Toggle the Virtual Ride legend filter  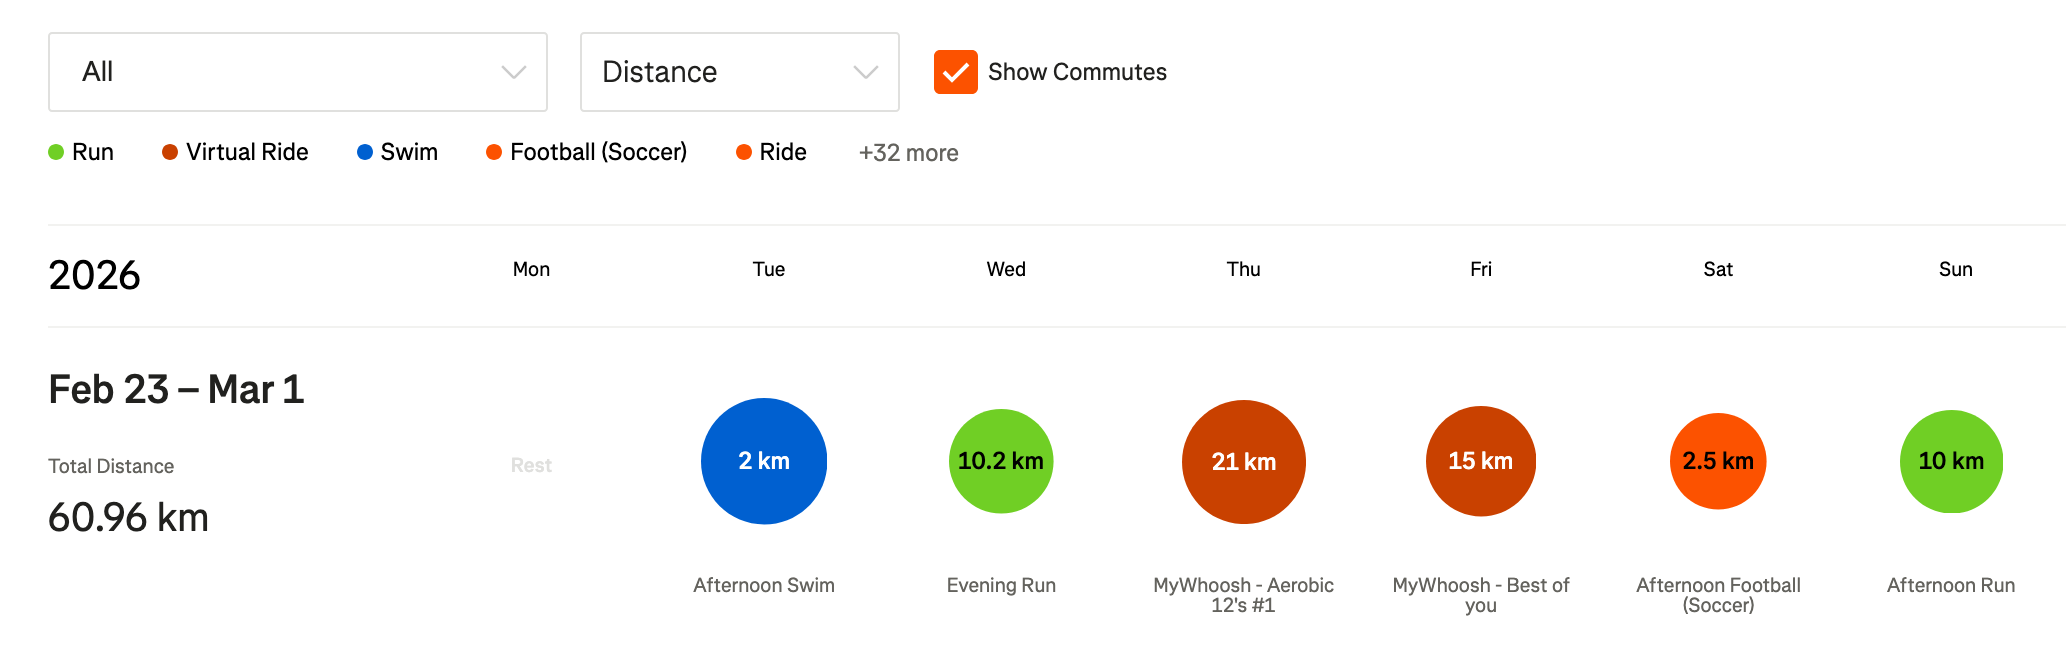236,152
